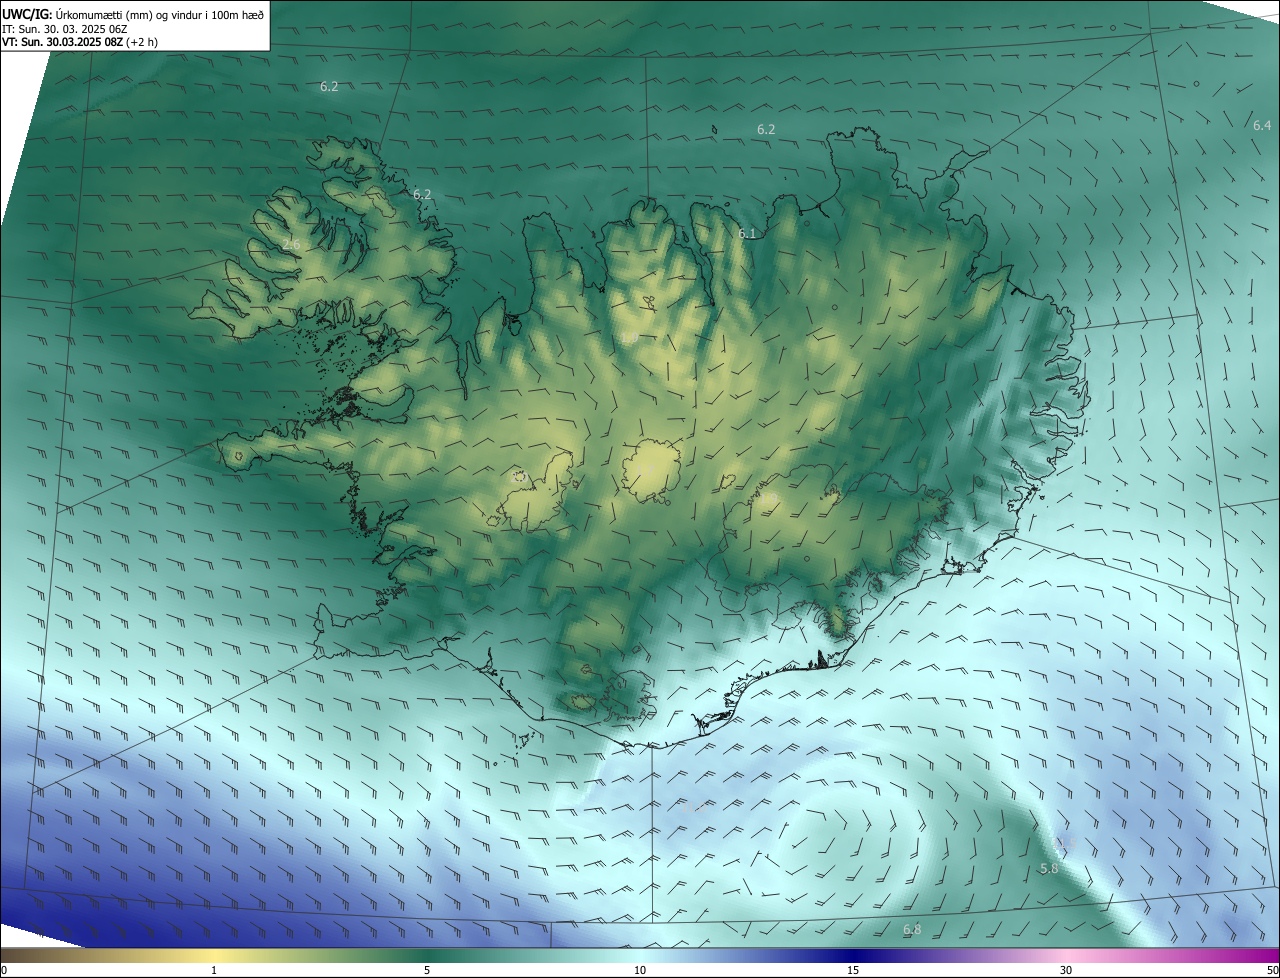Click the 30 tick on the color scale
Viewport: 1280px width, 978px height.
(1066, 970)
